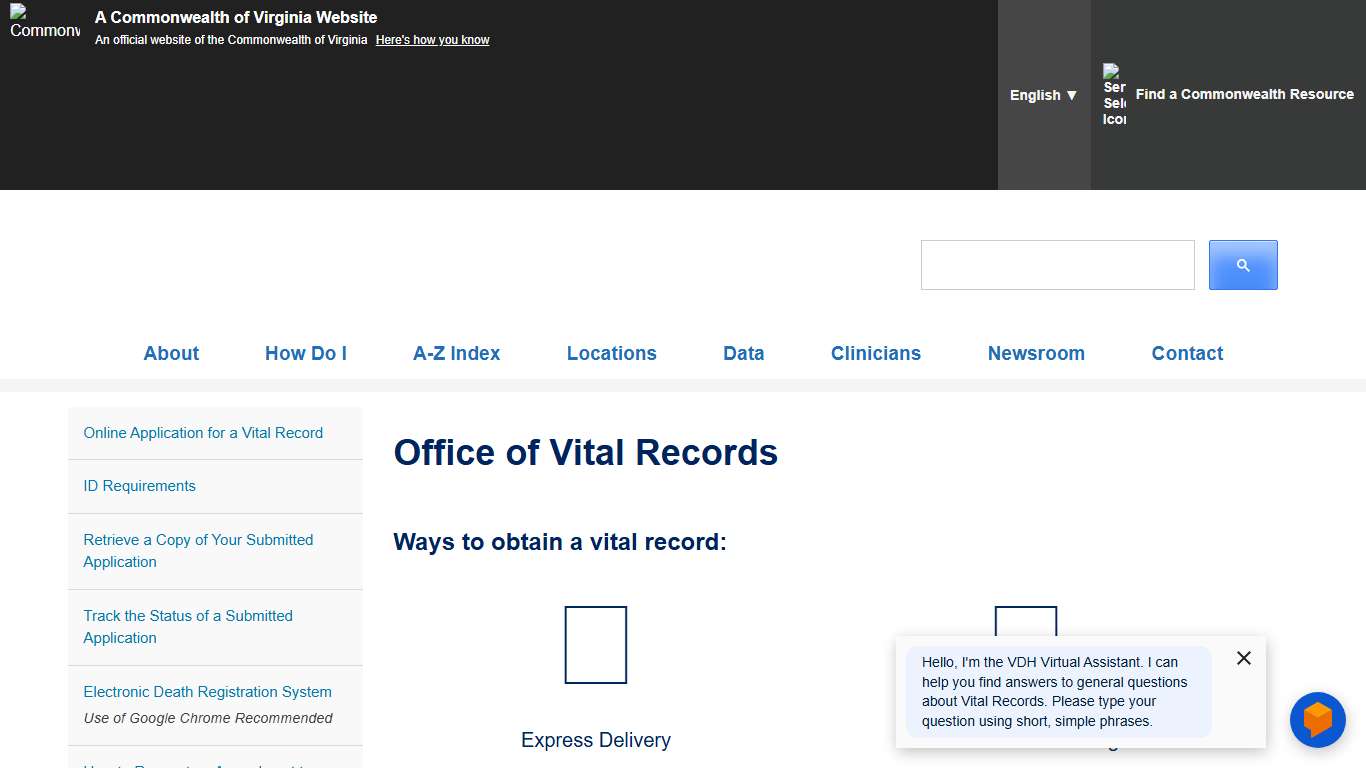Open the A-Z Index dropdown
Image resolution: width=1366 pixels, height=768 pixels.
click(x=456, y=353)
